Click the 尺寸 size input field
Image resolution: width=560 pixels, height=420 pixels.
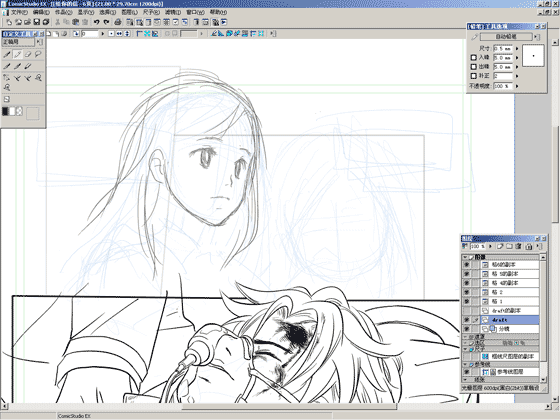coord(503,49)
